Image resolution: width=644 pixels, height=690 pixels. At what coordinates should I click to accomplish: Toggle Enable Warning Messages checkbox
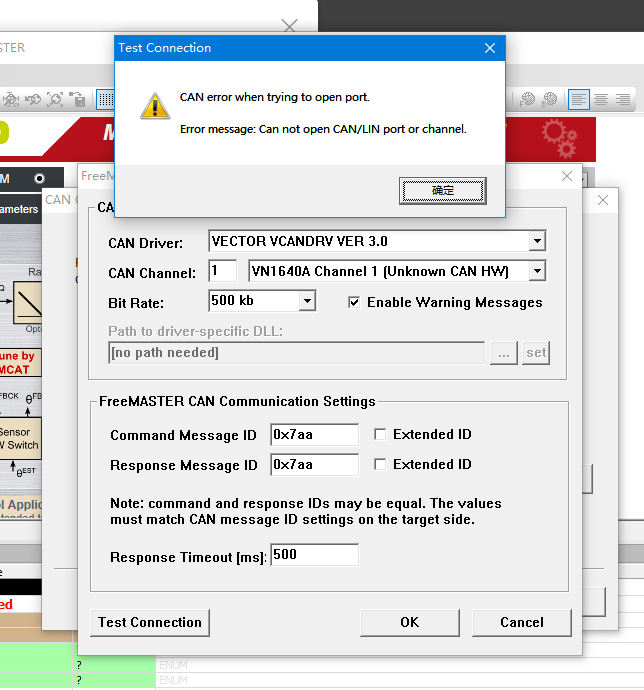point(354,302)
